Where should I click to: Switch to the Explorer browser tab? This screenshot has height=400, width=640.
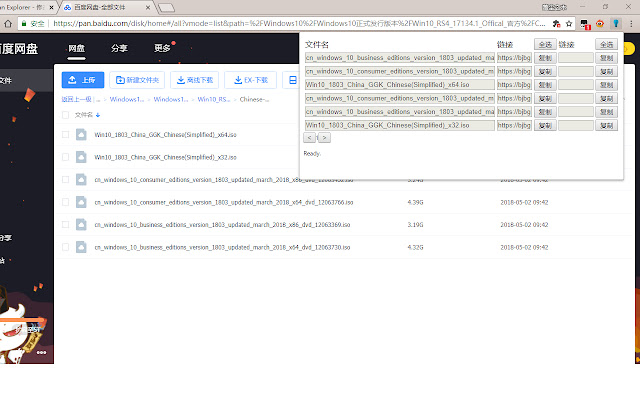pyautogui.click(x=27, y=7)
